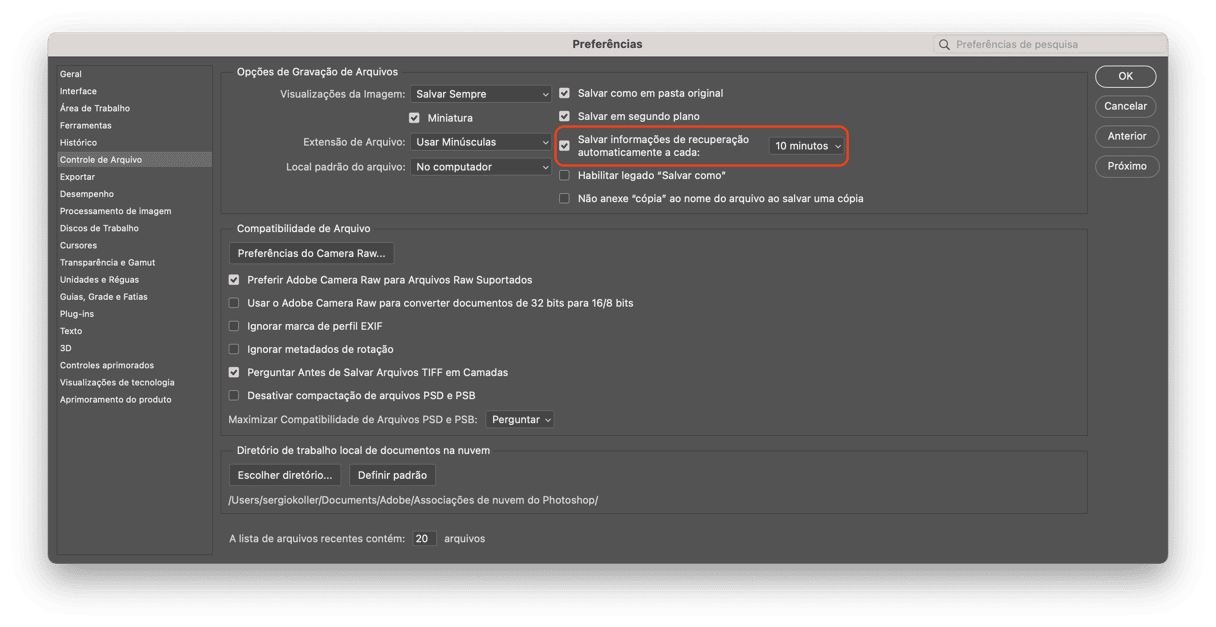This screenshot has width=1216, height=627.
Task: Enable Não anexe "cópia" checkbox
Action: (564, 198)
